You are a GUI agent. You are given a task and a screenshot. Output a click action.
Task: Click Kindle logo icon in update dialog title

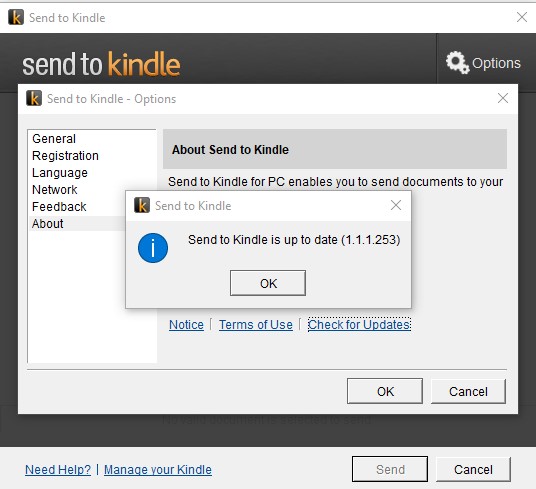tap(142, 205)
